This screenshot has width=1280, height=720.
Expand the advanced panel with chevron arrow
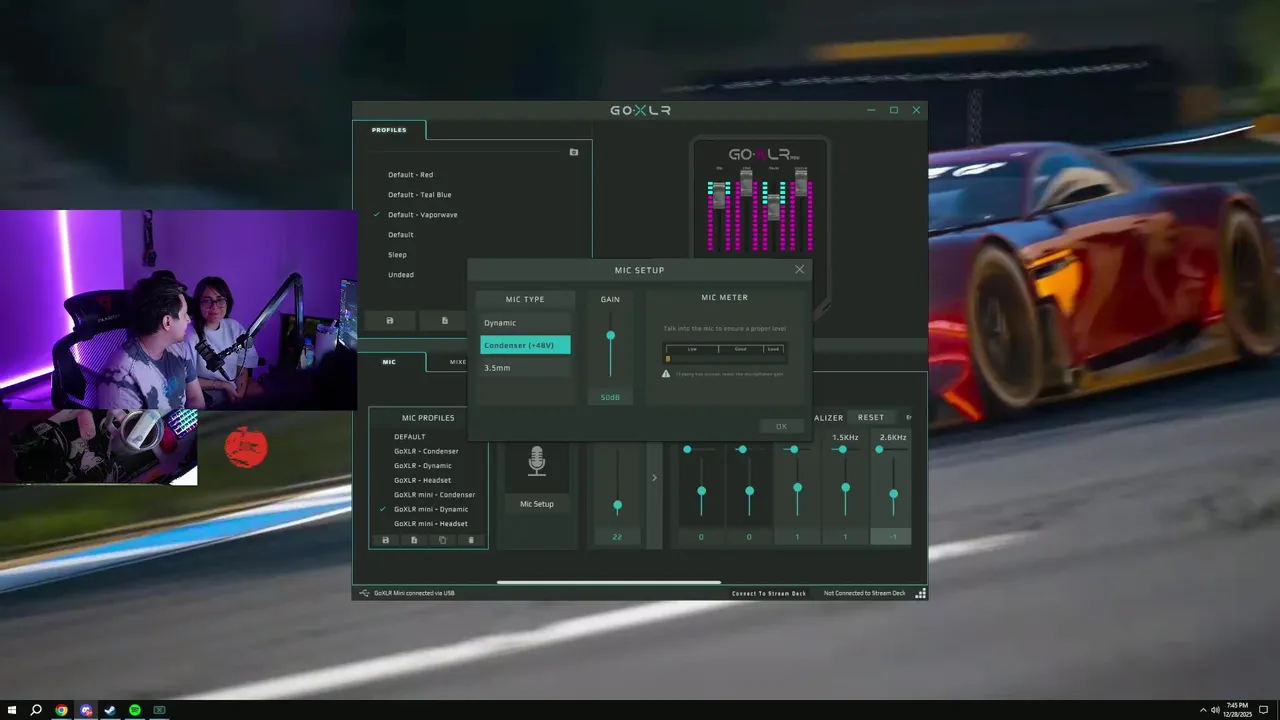[x=654, y=478]
